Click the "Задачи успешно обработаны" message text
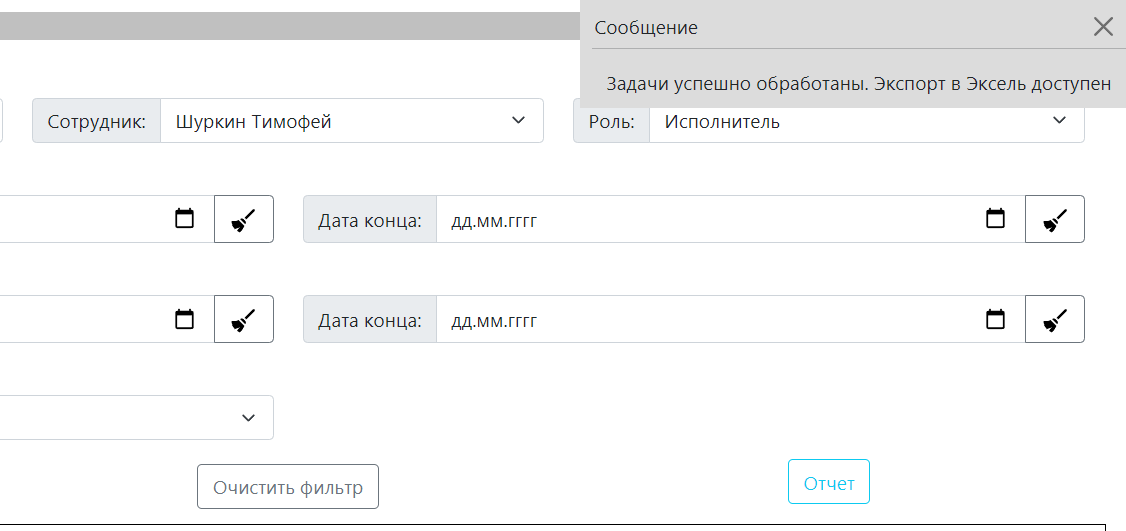 (x=858, y=84)
